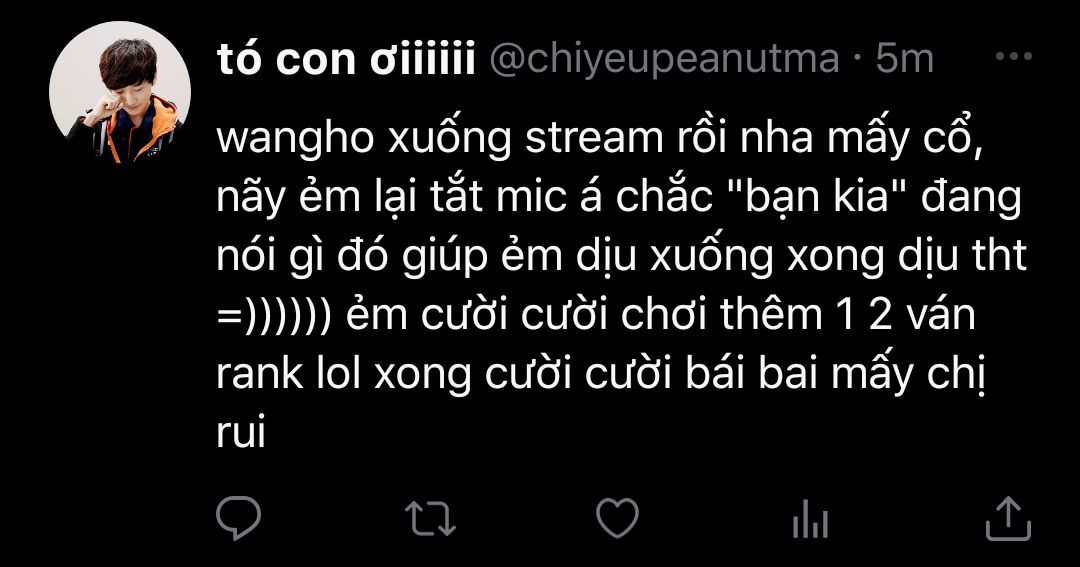Screen dimensions: 1080x567
Task: Click the word stream in tweet text
Action: pyautogui.click(x=594, y=138)
